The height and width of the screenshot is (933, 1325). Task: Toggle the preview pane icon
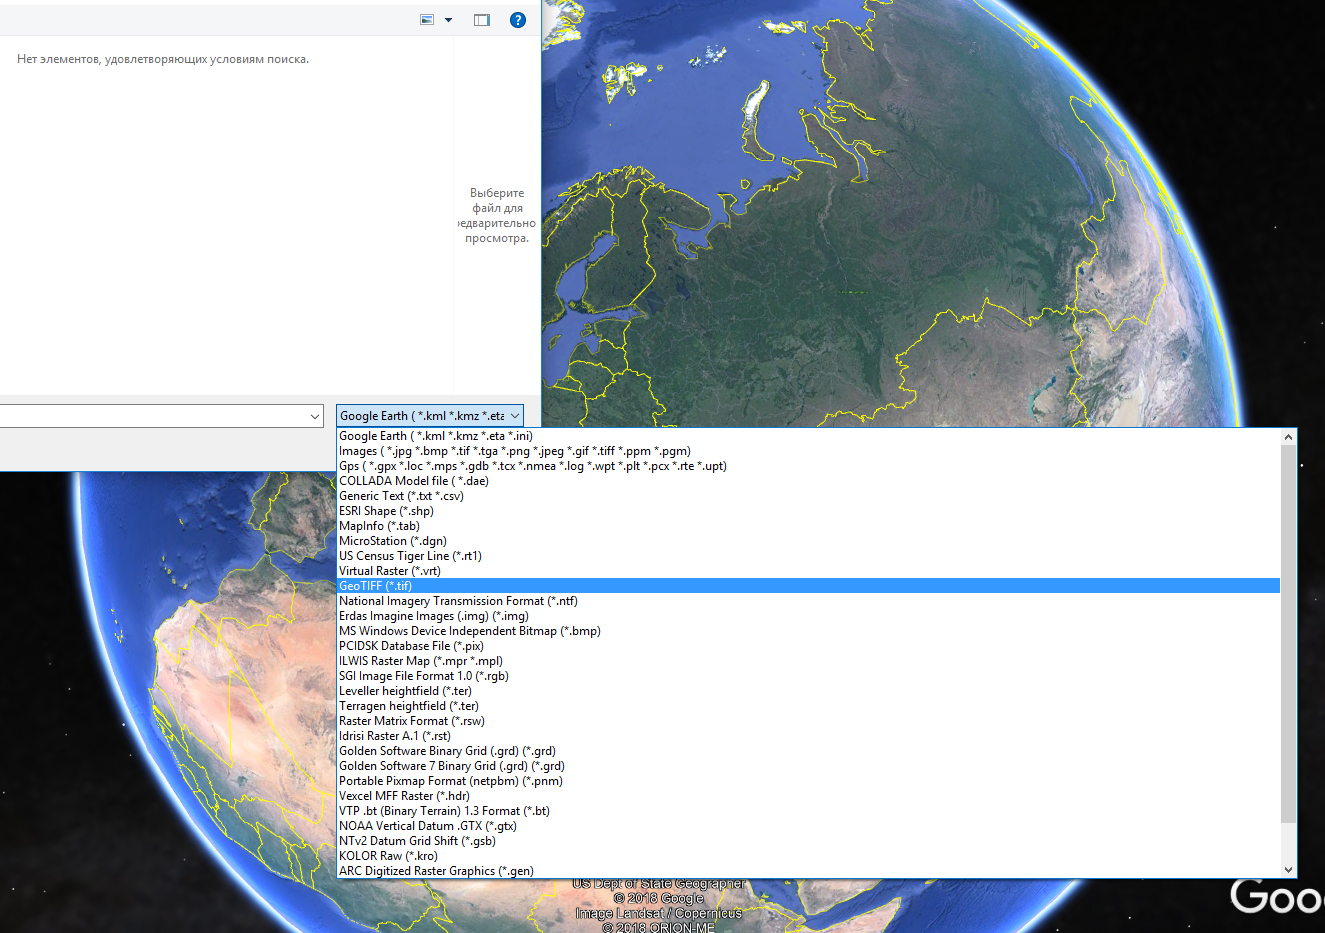(482, 20)
